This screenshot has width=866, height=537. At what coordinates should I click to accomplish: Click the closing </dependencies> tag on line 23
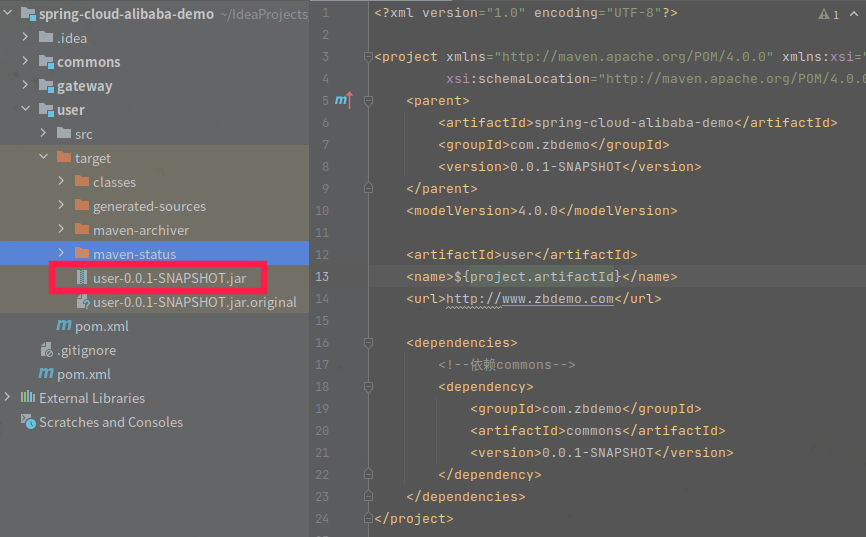466,497
